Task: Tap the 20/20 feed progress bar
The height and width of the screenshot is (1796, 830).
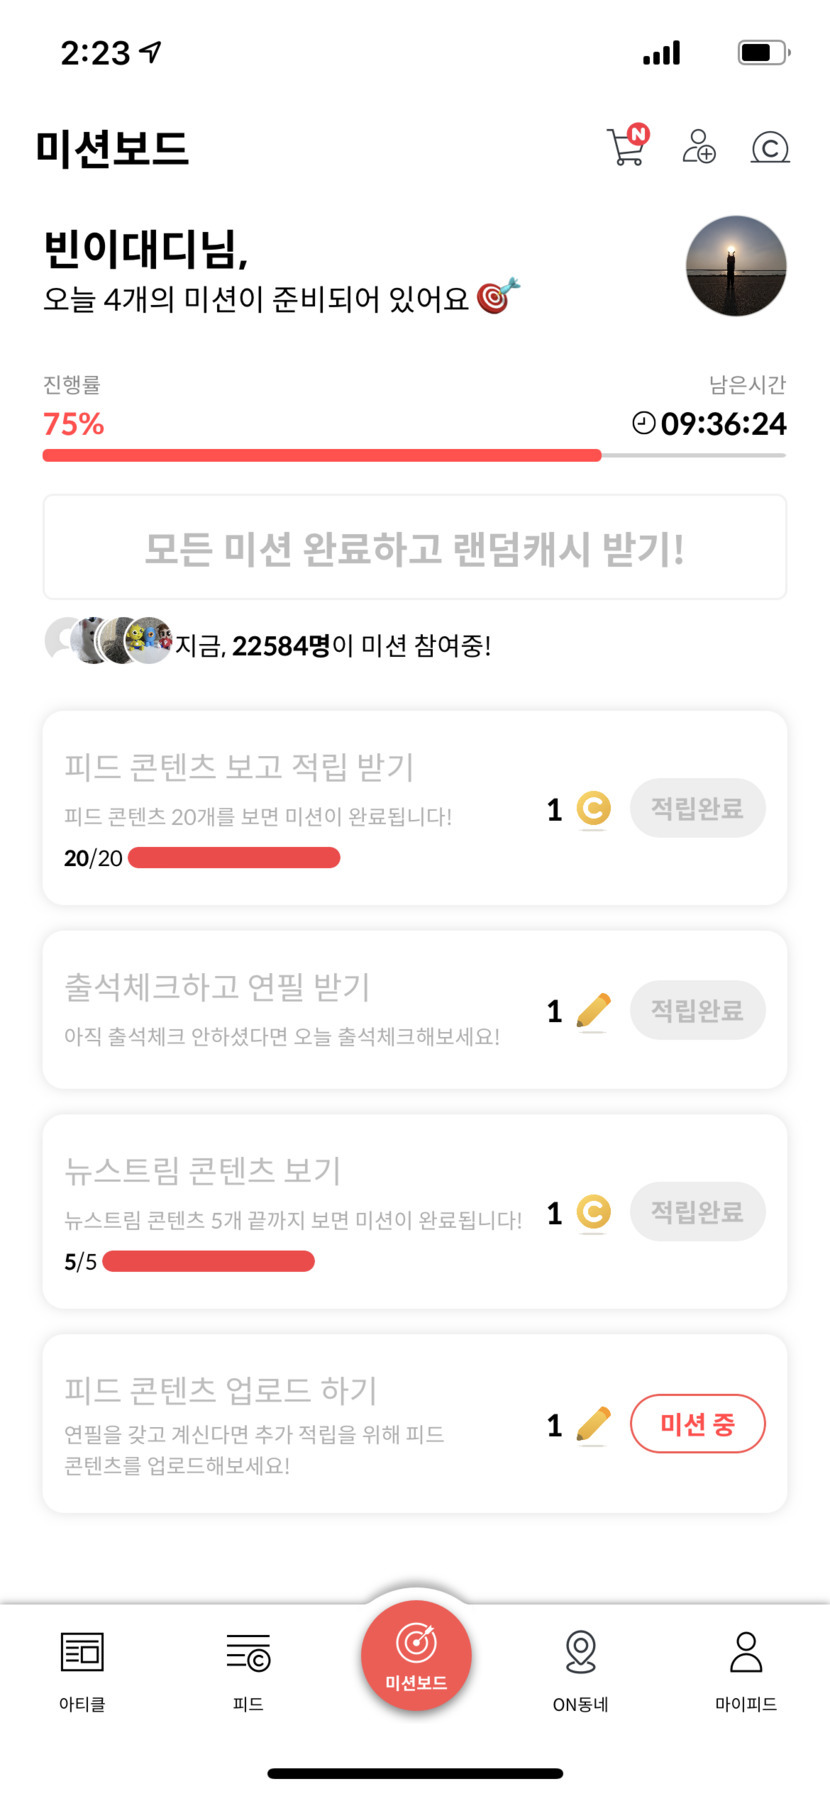Action: coord(234,858)
